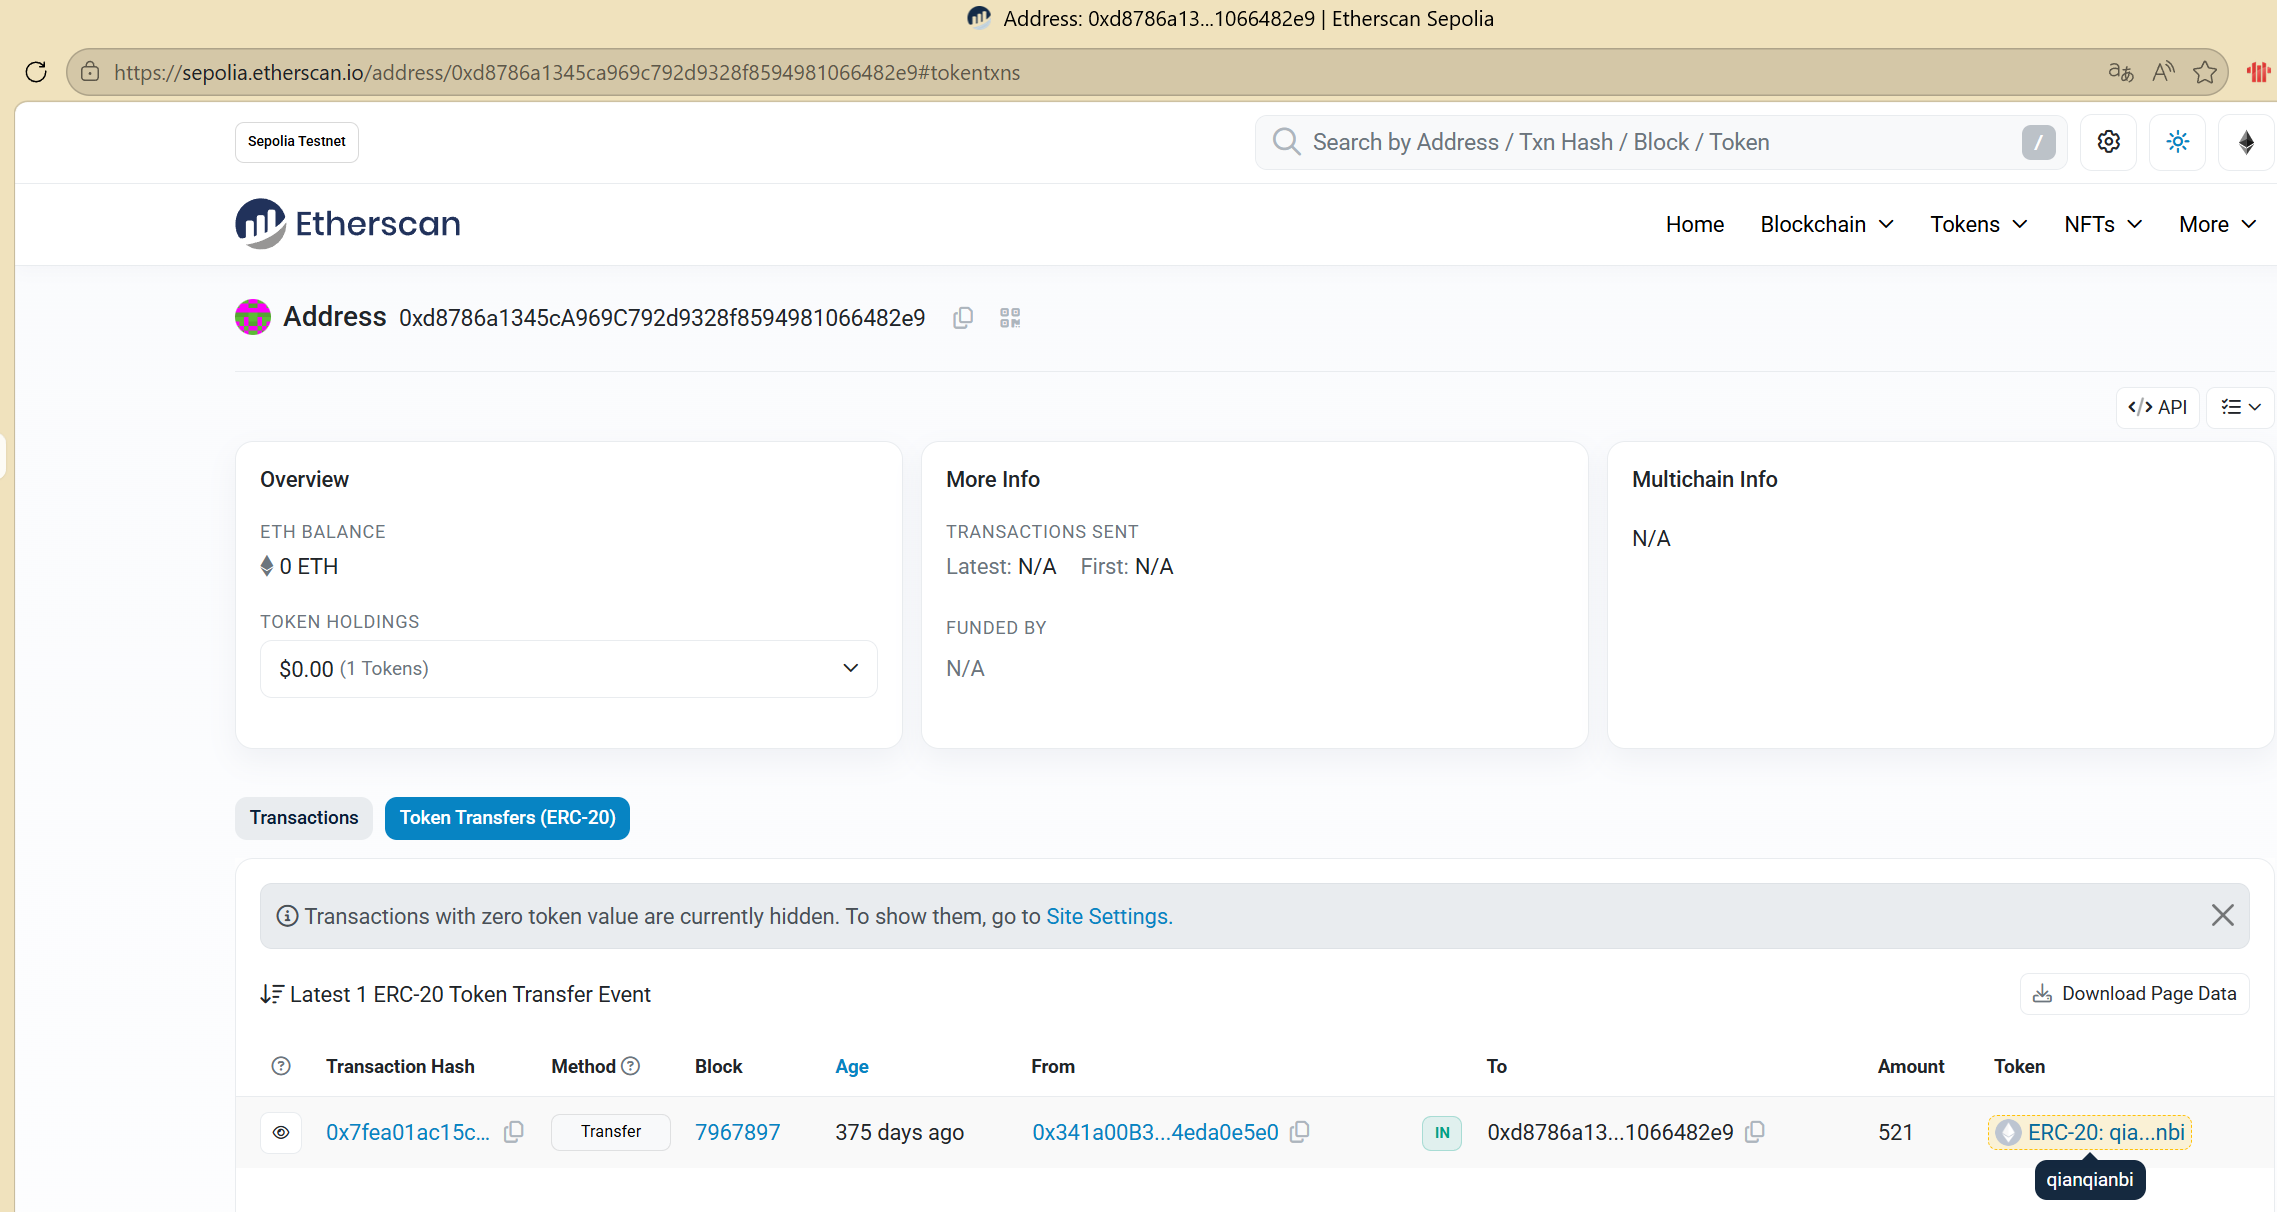The height and width of the screenshot is (1212, 2277).
Task: Reload the page with the refresh icon
Action: coord(36,72)
